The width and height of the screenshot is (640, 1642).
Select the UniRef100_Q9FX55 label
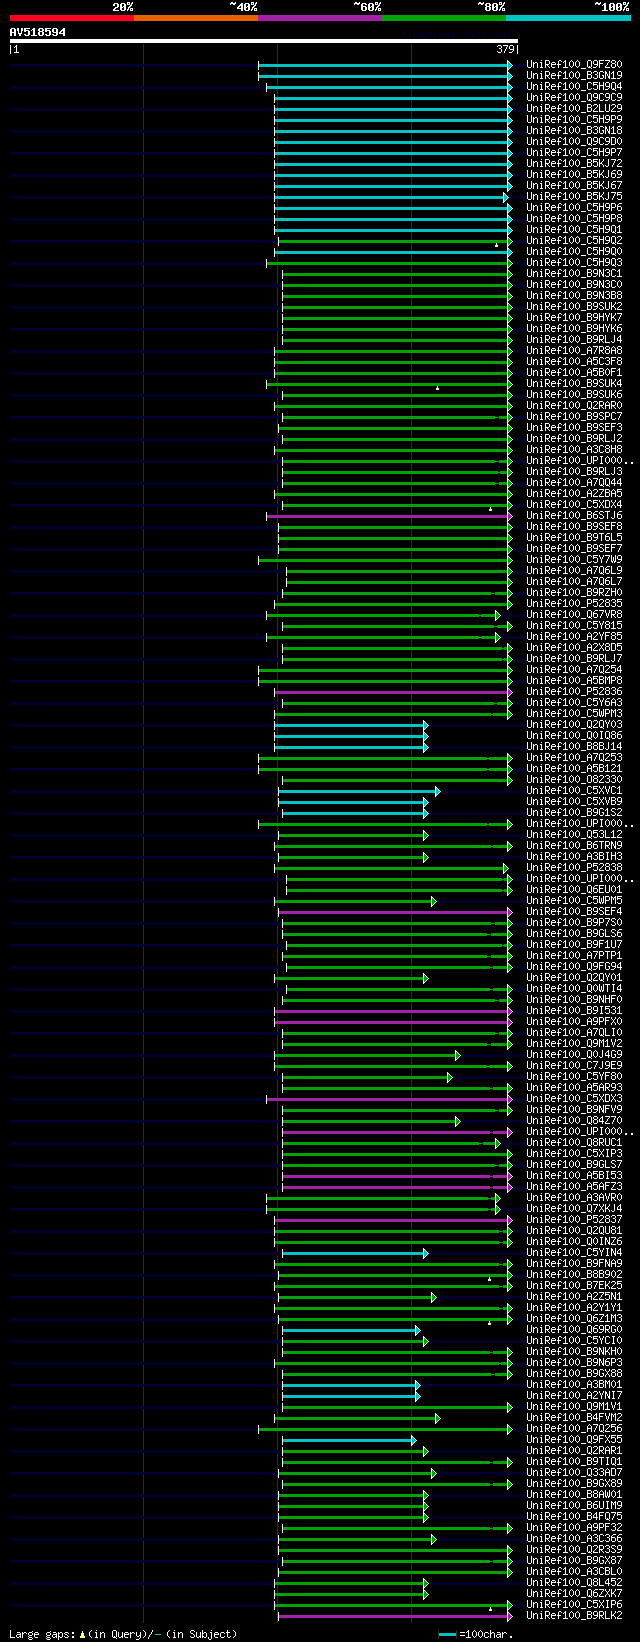click(574, 1440)
